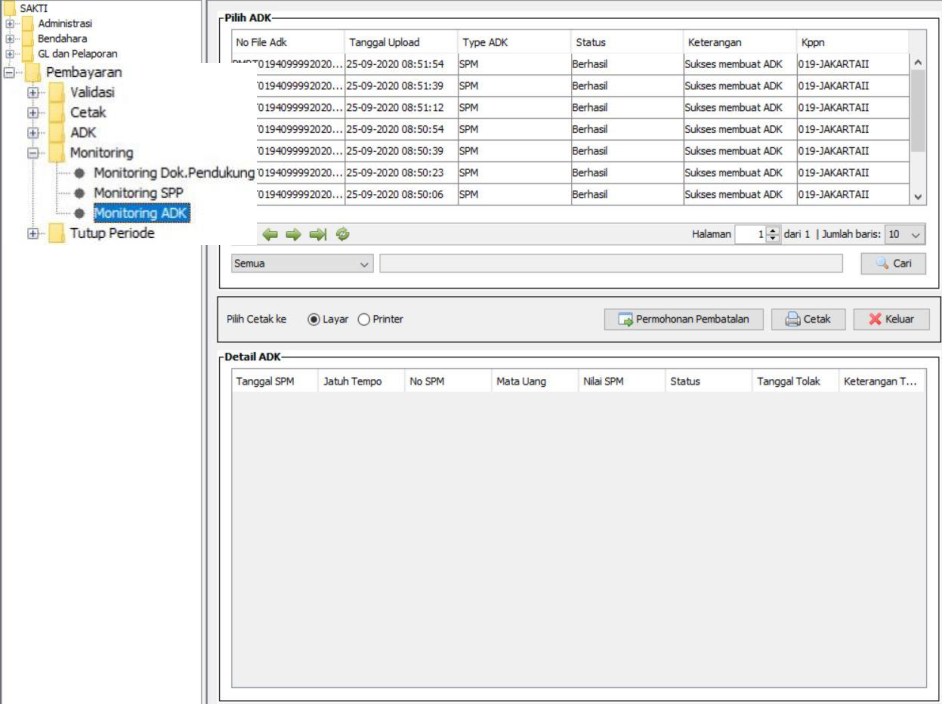942x704 pixels.
Task: Go to the next page with the right arrow
Action: pyautogui.click(x=293, y=234)
